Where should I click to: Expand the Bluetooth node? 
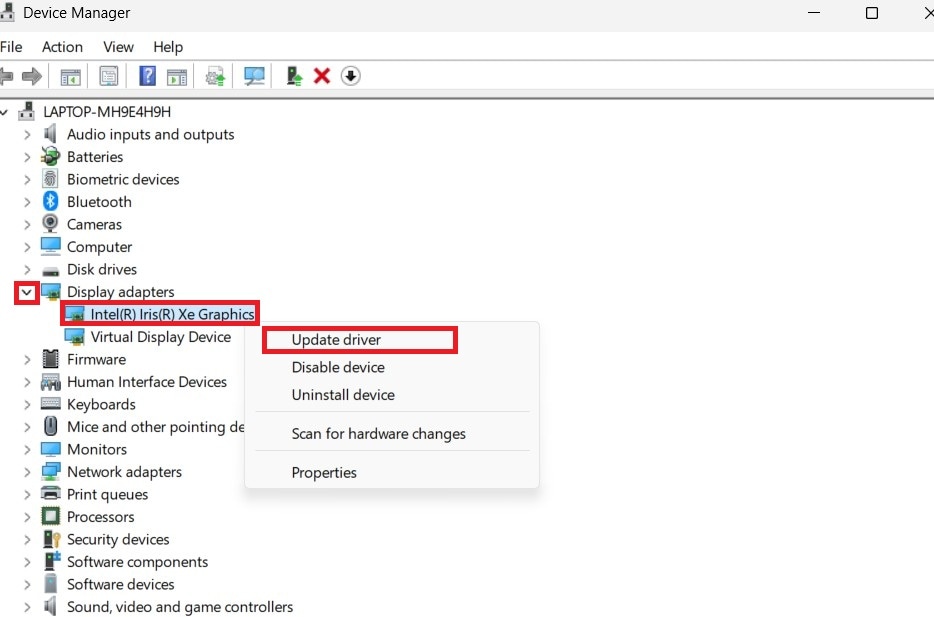coord(27,202)
